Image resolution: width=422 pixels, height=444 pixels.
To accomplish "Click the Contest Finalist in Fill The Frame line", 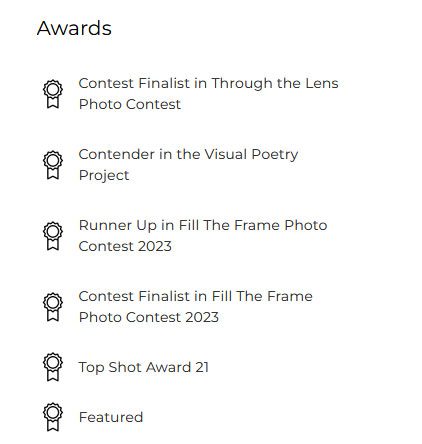I will tap(196, 296).
